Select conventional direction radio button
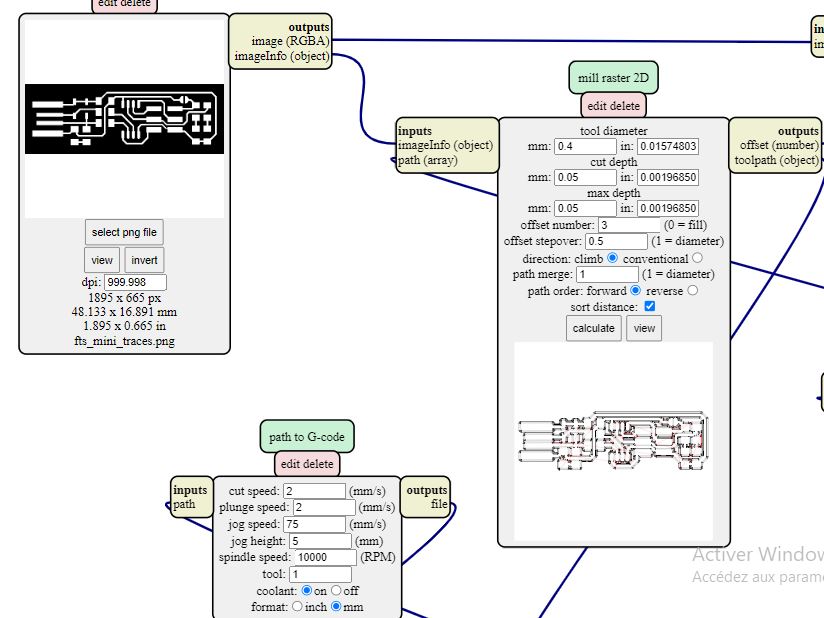 (x=697, y=258)
